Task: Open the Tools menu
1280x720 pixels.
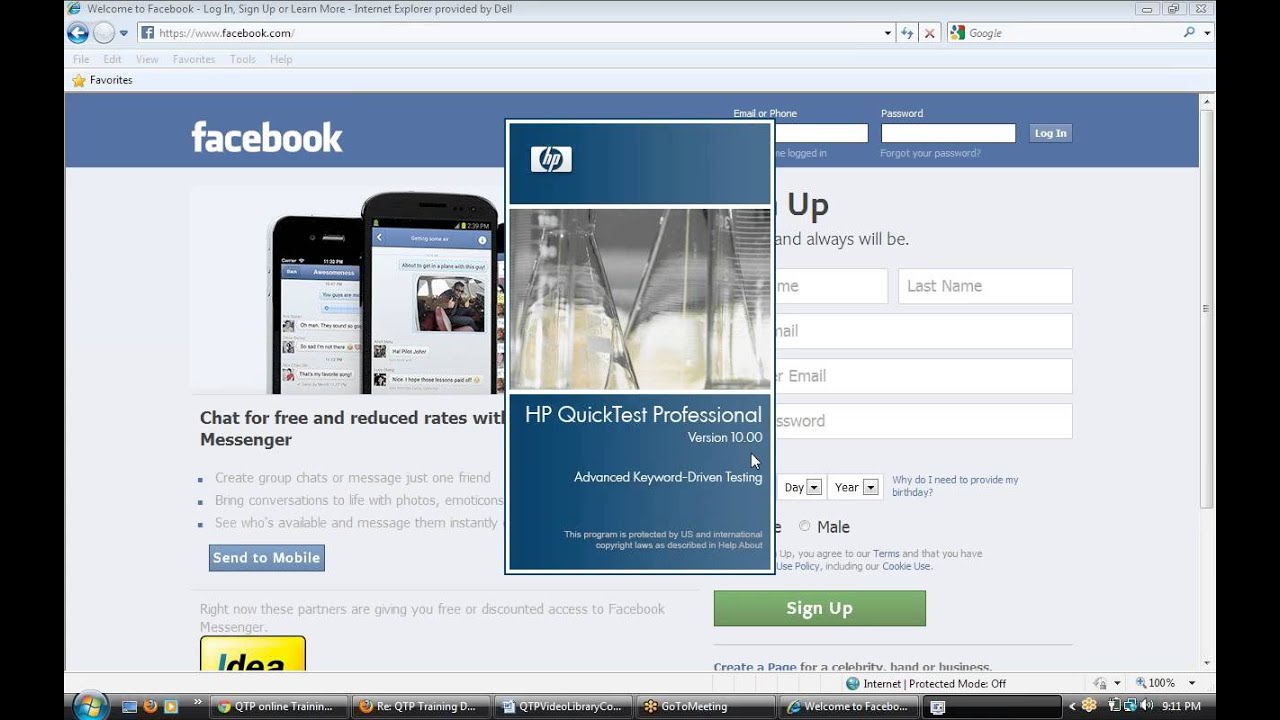Action: [243, 59]
